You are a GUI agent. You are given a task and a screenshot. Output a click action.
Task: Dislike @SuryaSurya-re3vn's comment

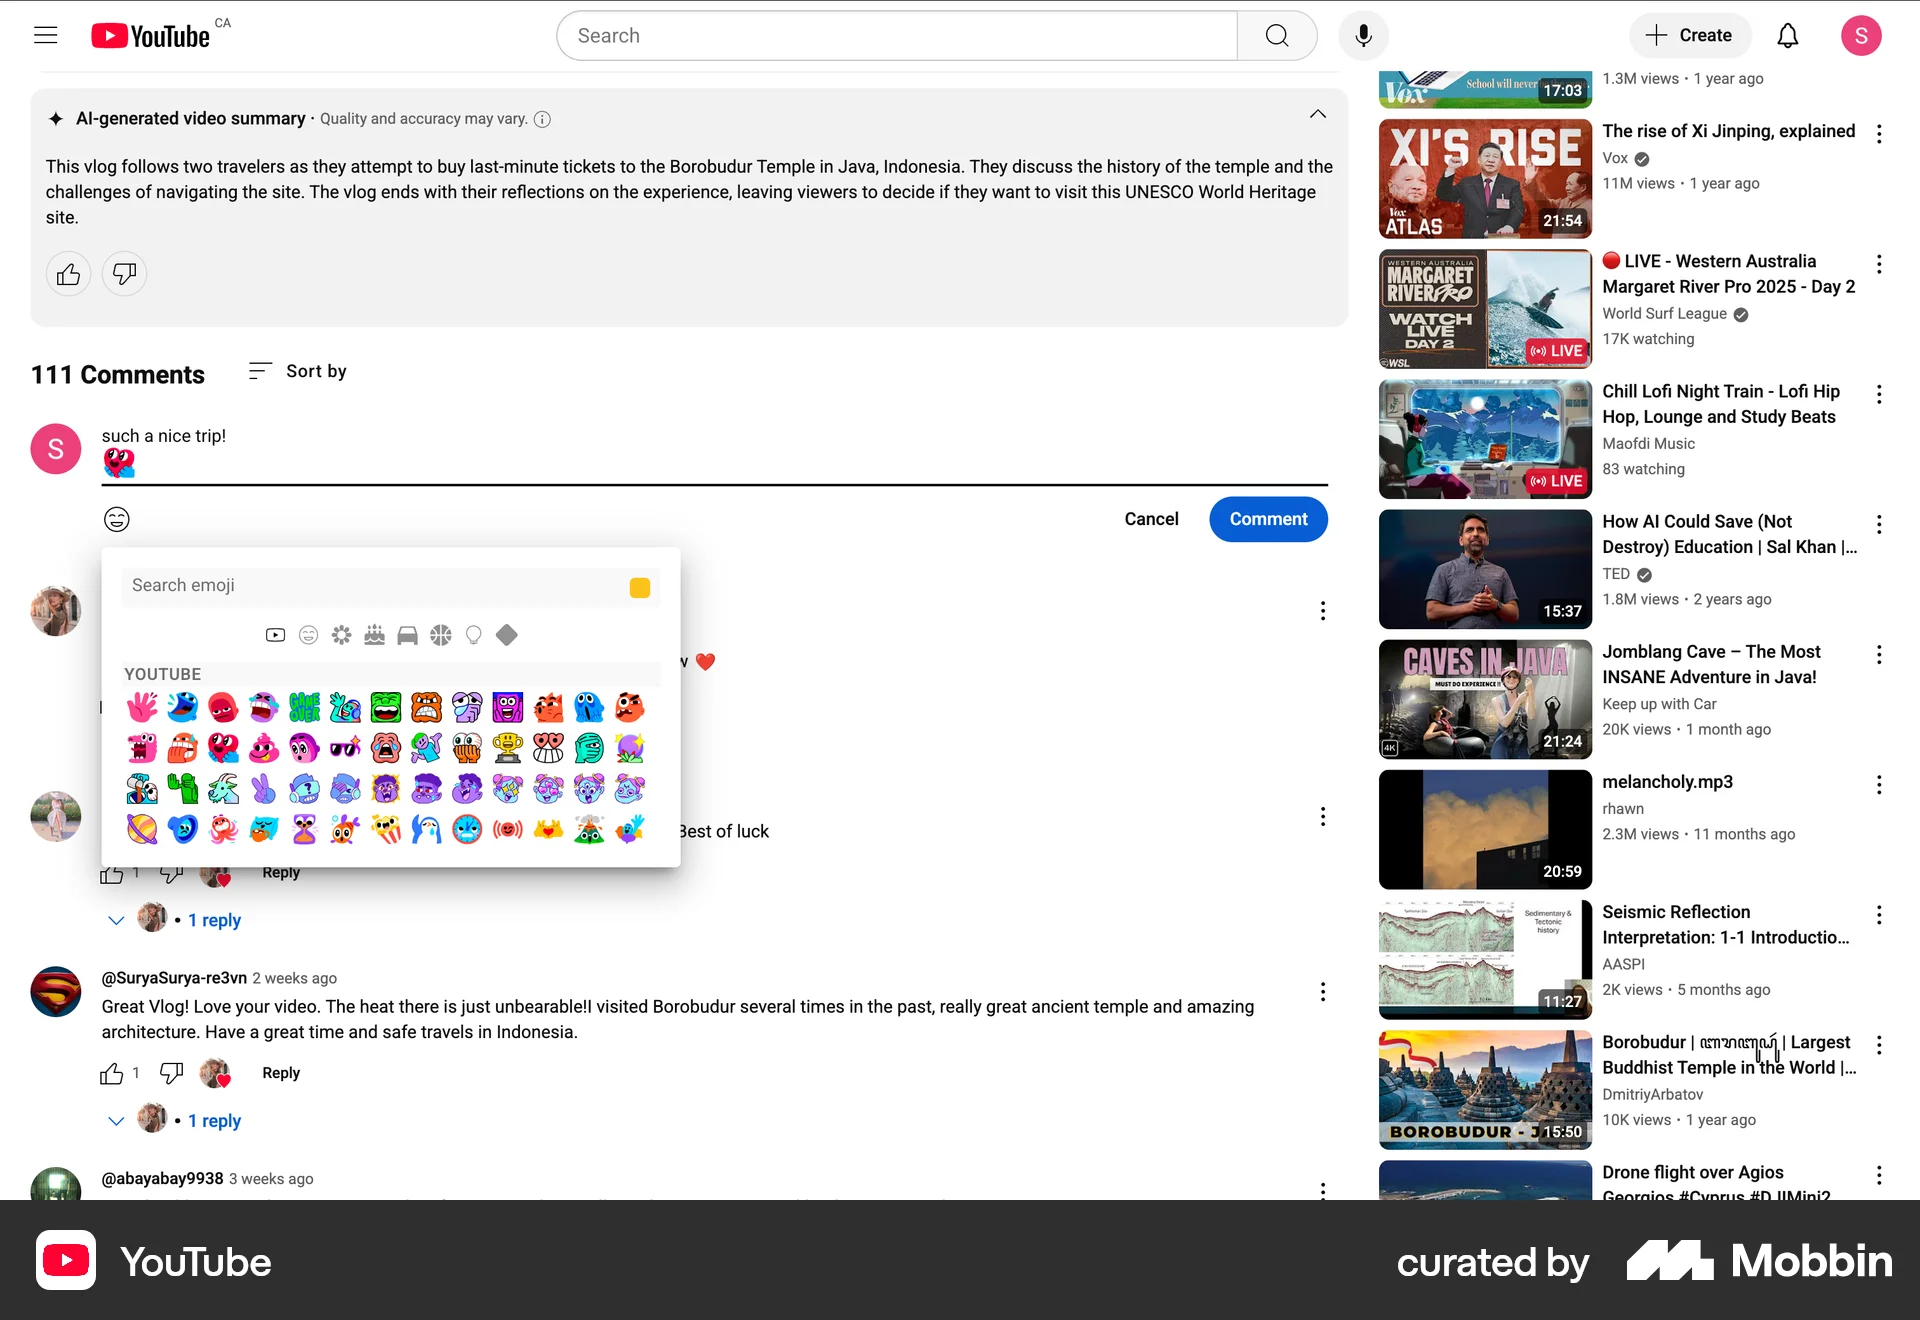(171, 1073)
